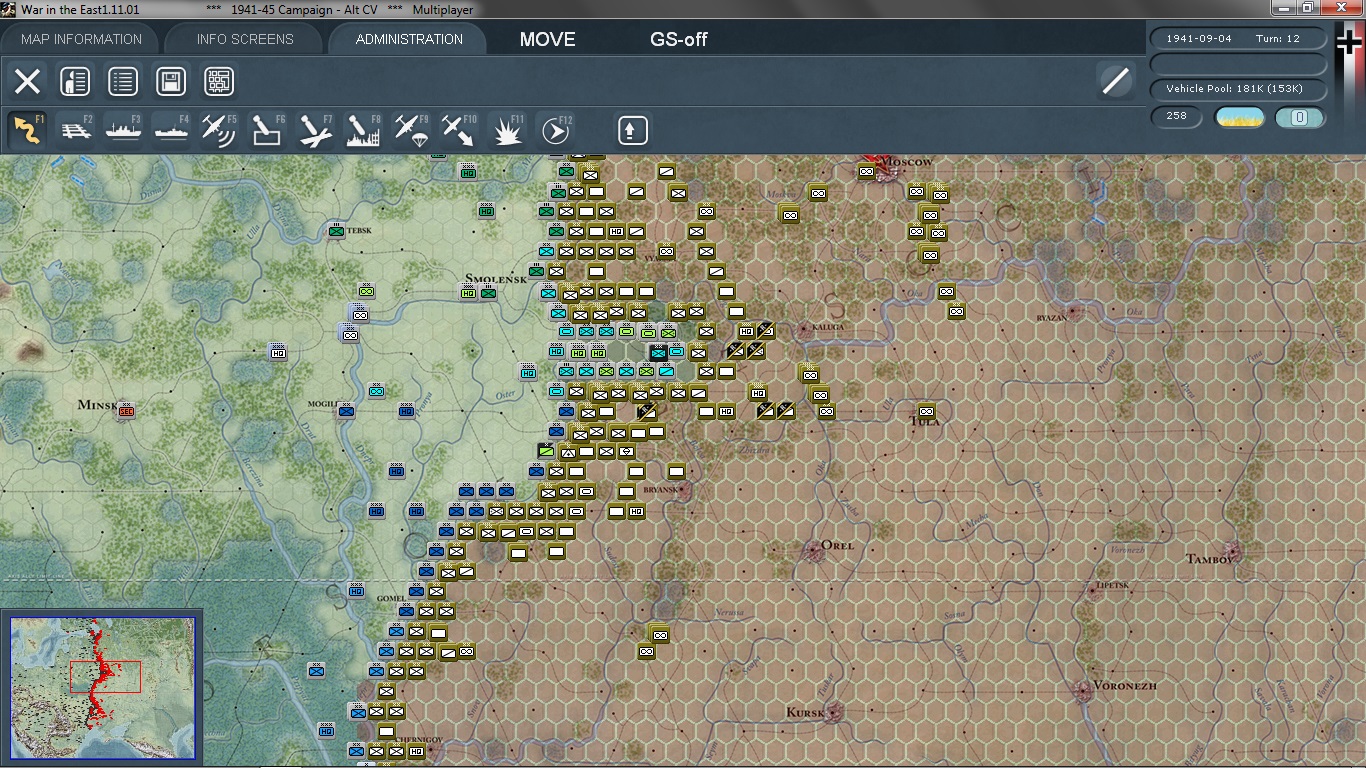Select the ADMINISTRATION tab
Viewport: 1366px width, 768px height.
tap(409, 39)
